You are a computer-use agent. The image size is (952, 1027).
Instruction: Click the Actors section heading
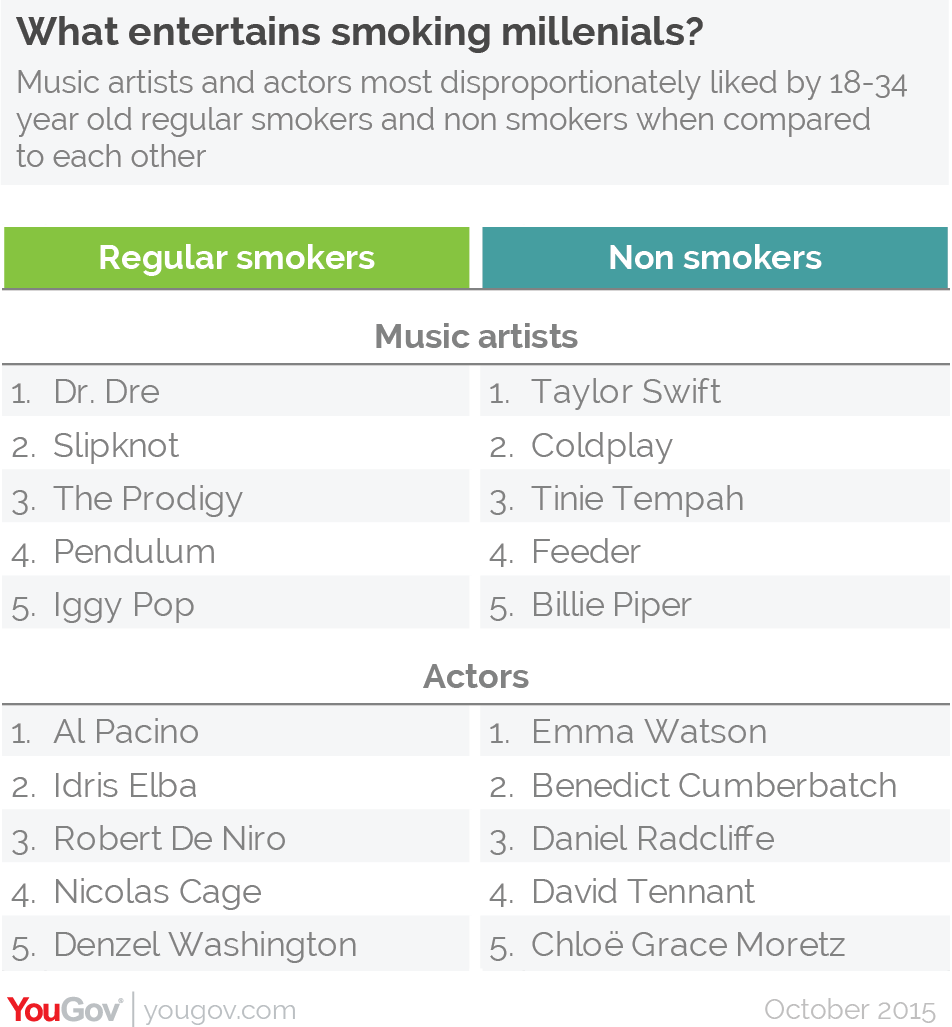pyautogui.click(x=476, y=677)
